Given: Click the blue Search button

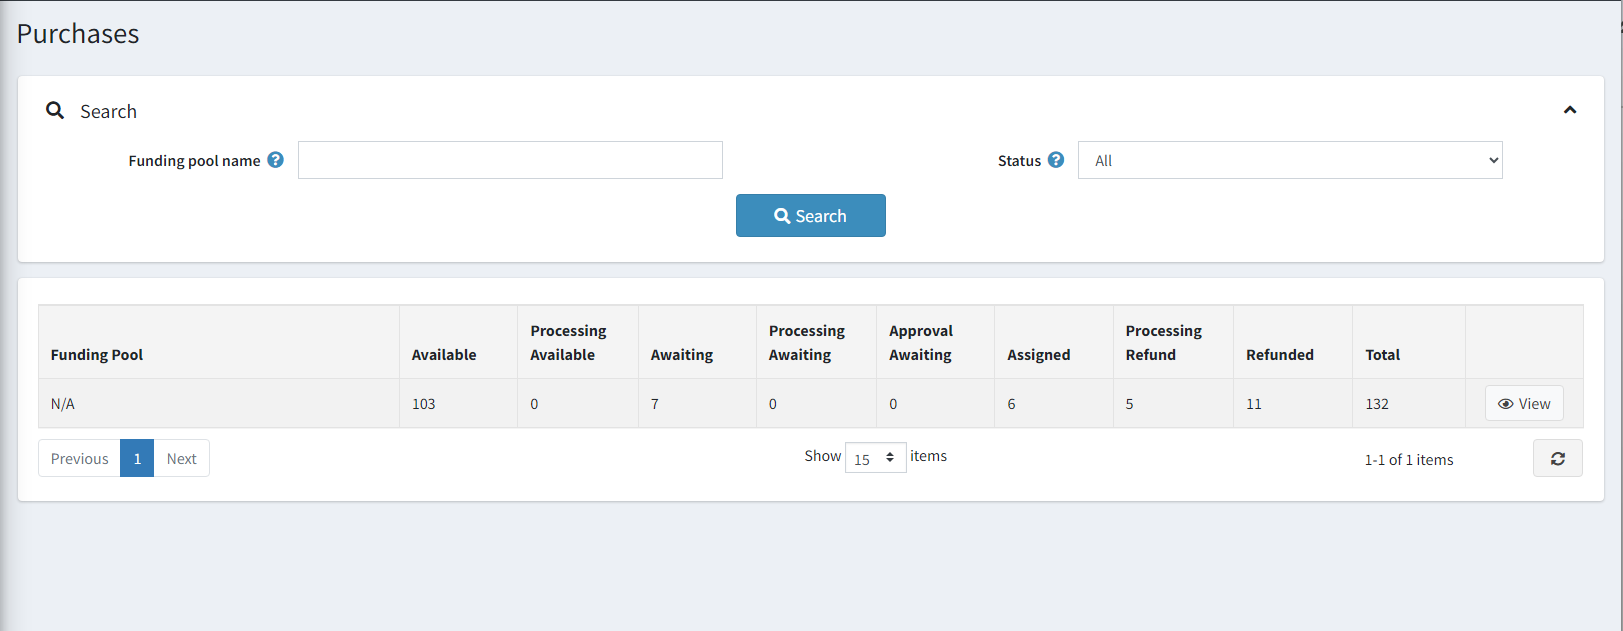Looking at the screenshot, I should (810, 216).
